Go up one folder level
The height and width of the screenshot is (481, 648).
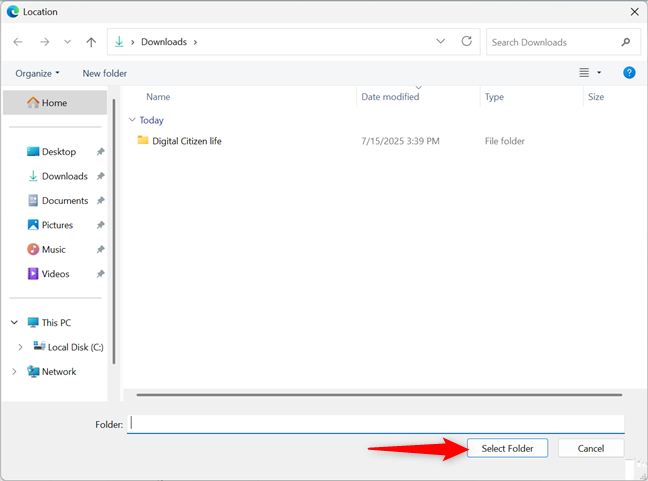point(91,42)
